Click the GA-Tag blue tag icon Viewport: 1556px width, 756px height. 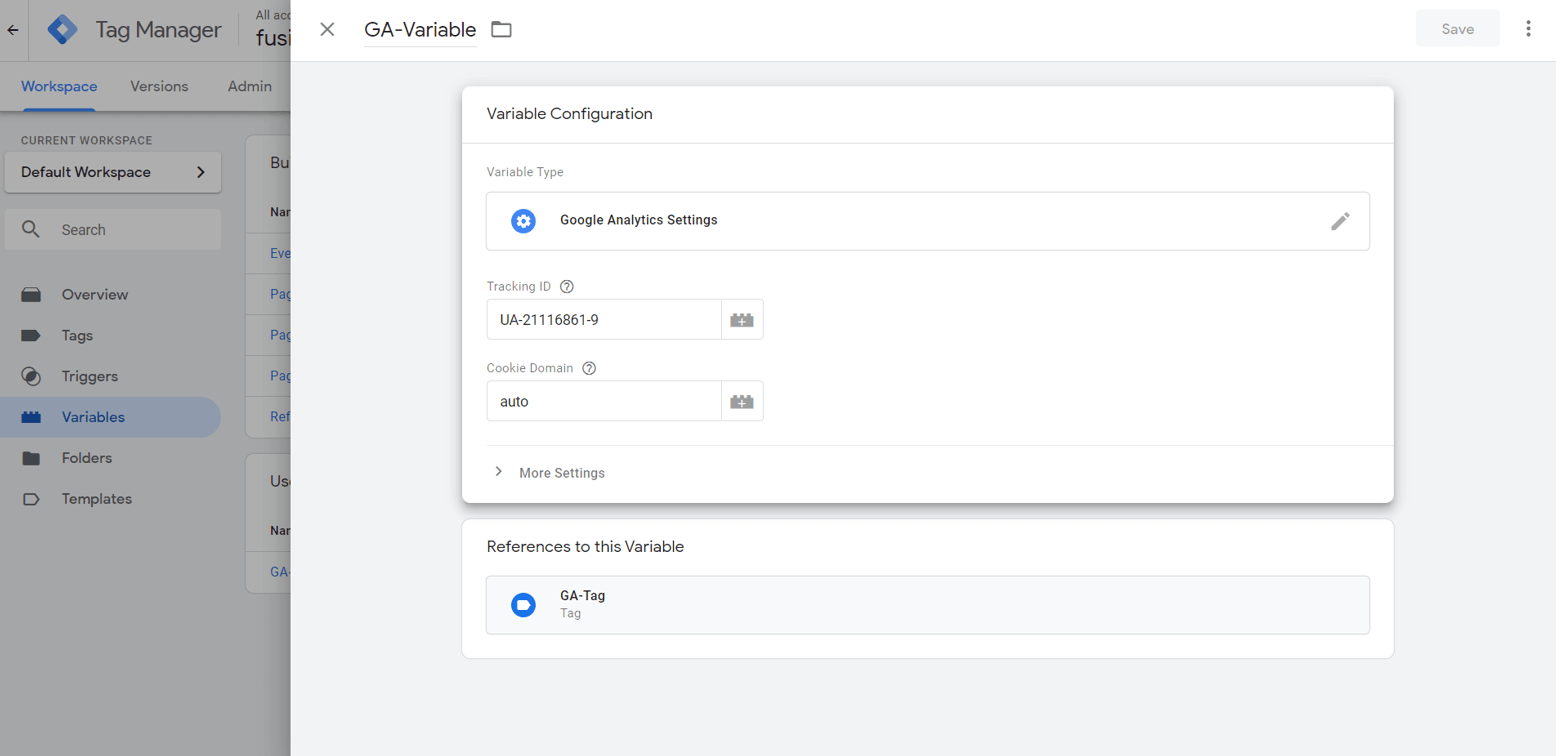[x=523, y=605]
